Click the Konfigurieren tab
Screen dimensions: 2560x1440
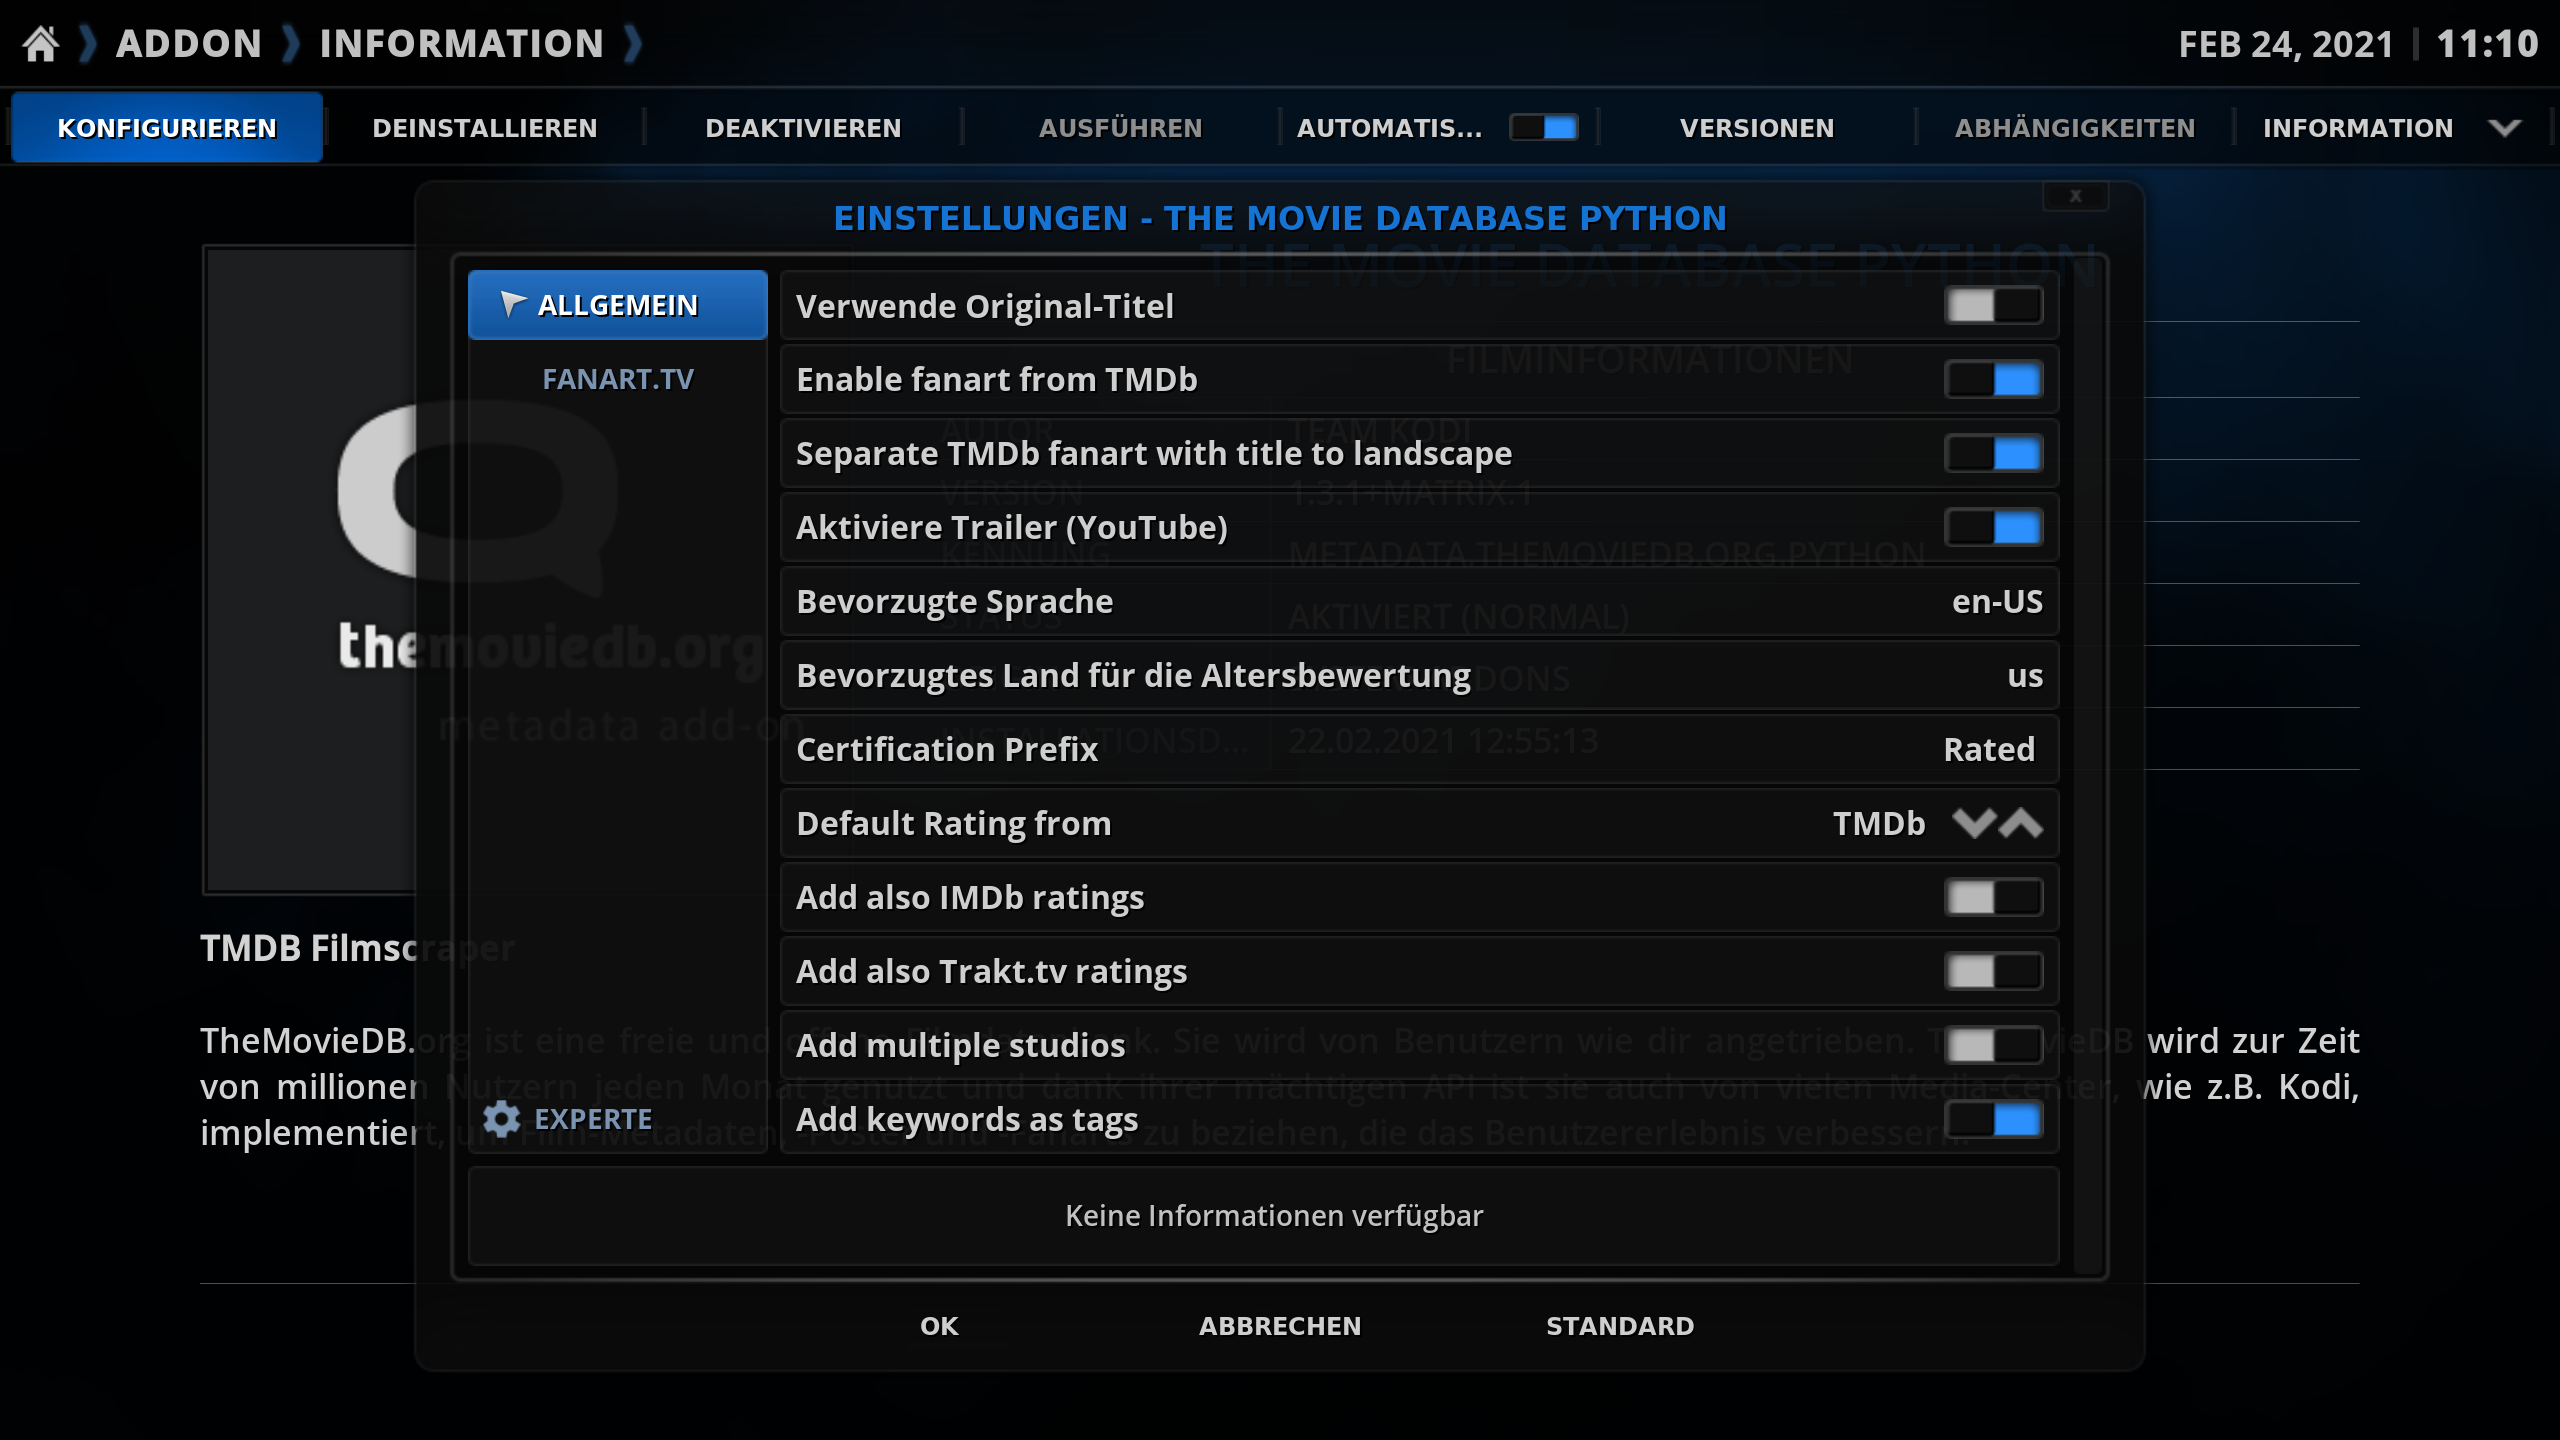[167, 128]
